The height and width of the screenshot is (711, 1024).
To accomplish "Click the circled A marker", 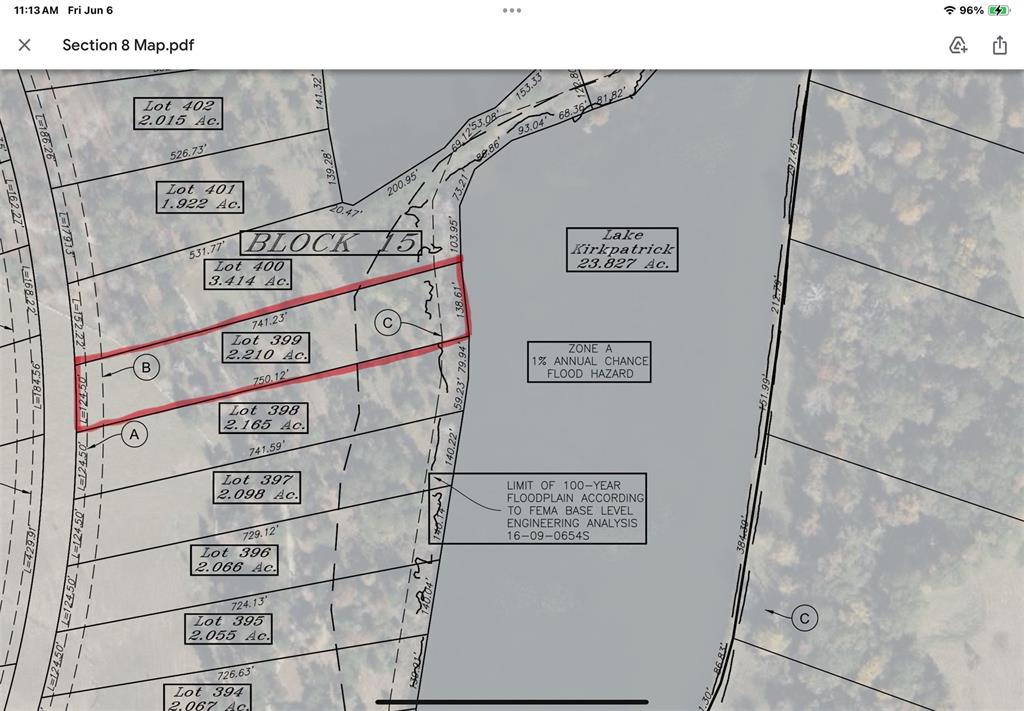I will click(x=135, y=434).
